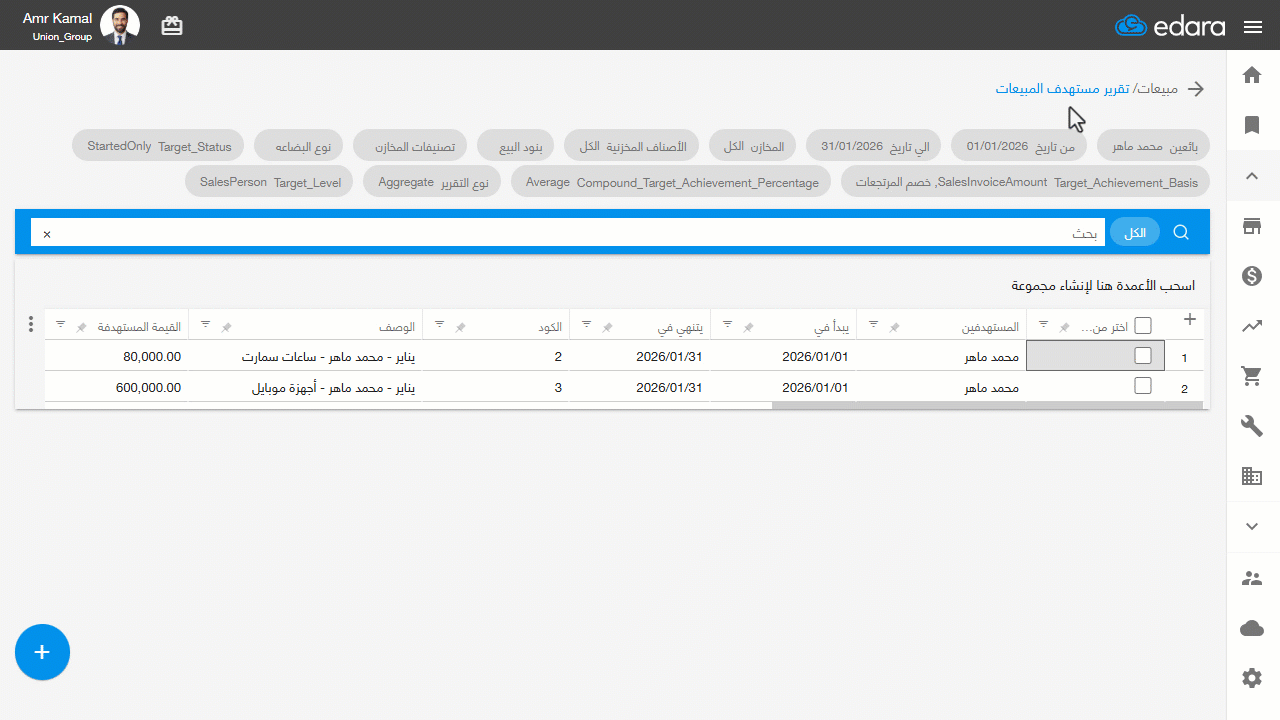Click the بائعين محمد ماهر filter chip
The image size is (1280, 720).
(x=1154, y=146)
